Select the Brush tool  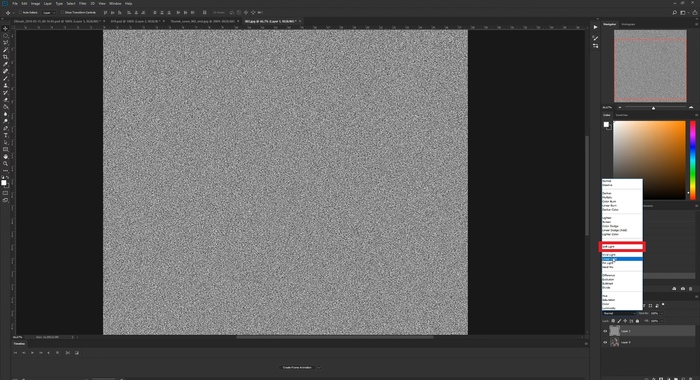click(x=5, y=79)
